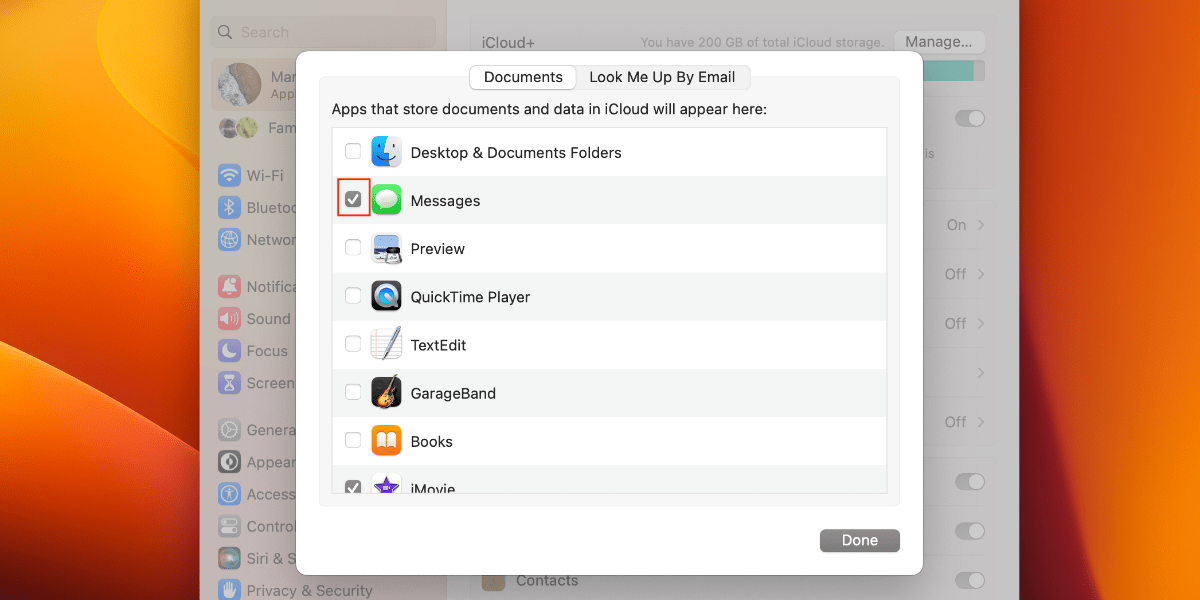Enable iCloud syncing for TextEdit
Viewport: 1200px width, 600px height.
click(x=353, y=344)
